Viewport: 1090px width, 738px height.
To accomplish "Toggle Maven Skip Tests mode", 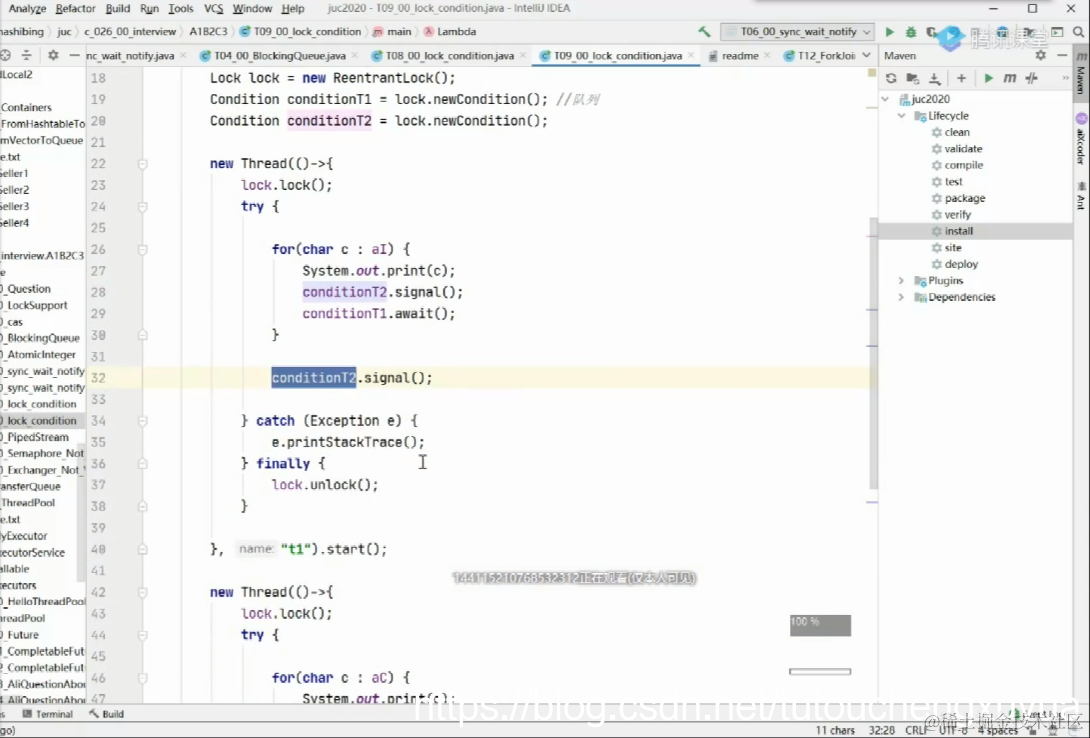I will tap(1032, 79).
